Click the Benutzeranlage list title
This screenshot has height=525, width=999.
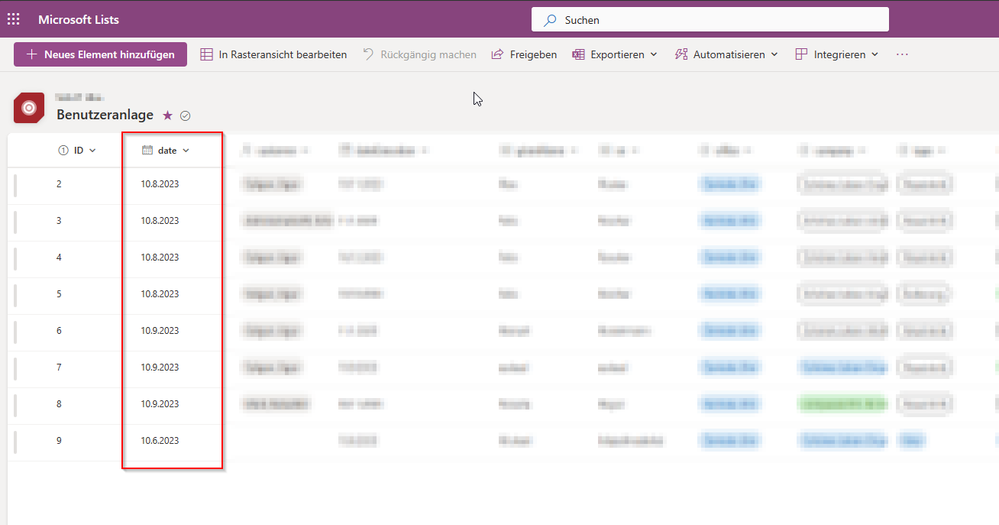[105, 115]
